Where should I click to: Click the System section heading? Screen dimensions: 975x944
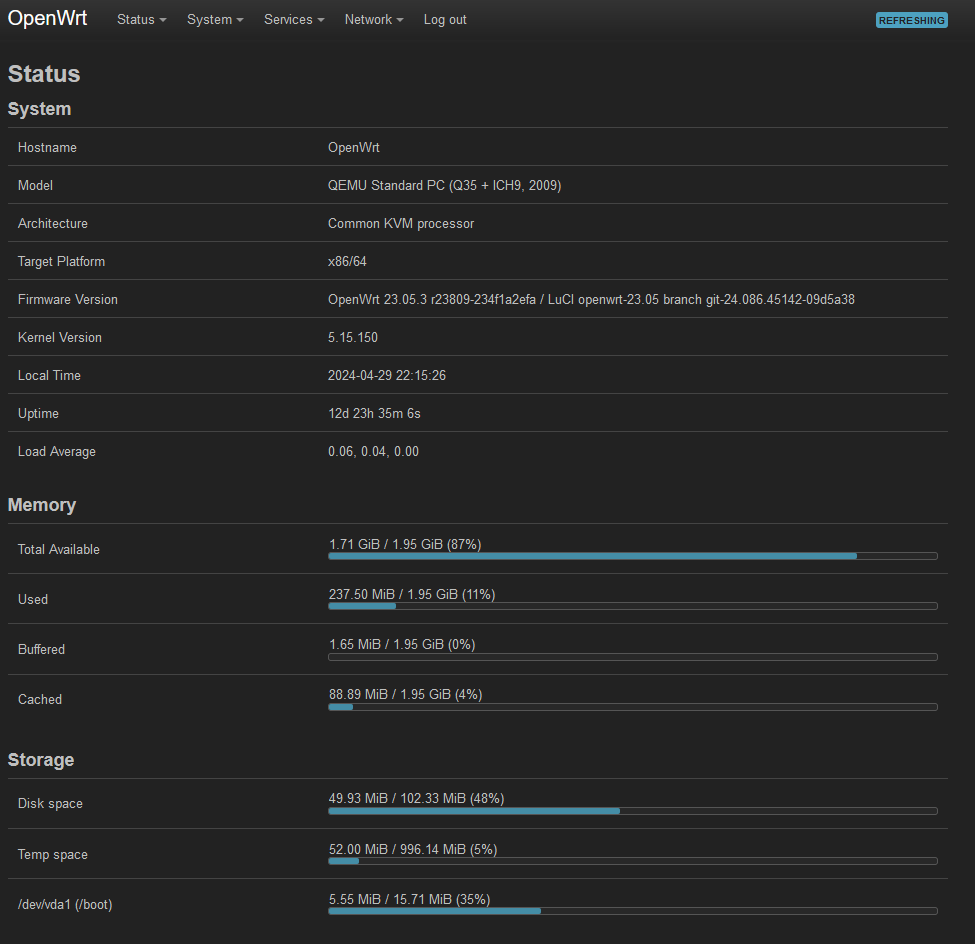pyautogui.click(x=39, y=109)
